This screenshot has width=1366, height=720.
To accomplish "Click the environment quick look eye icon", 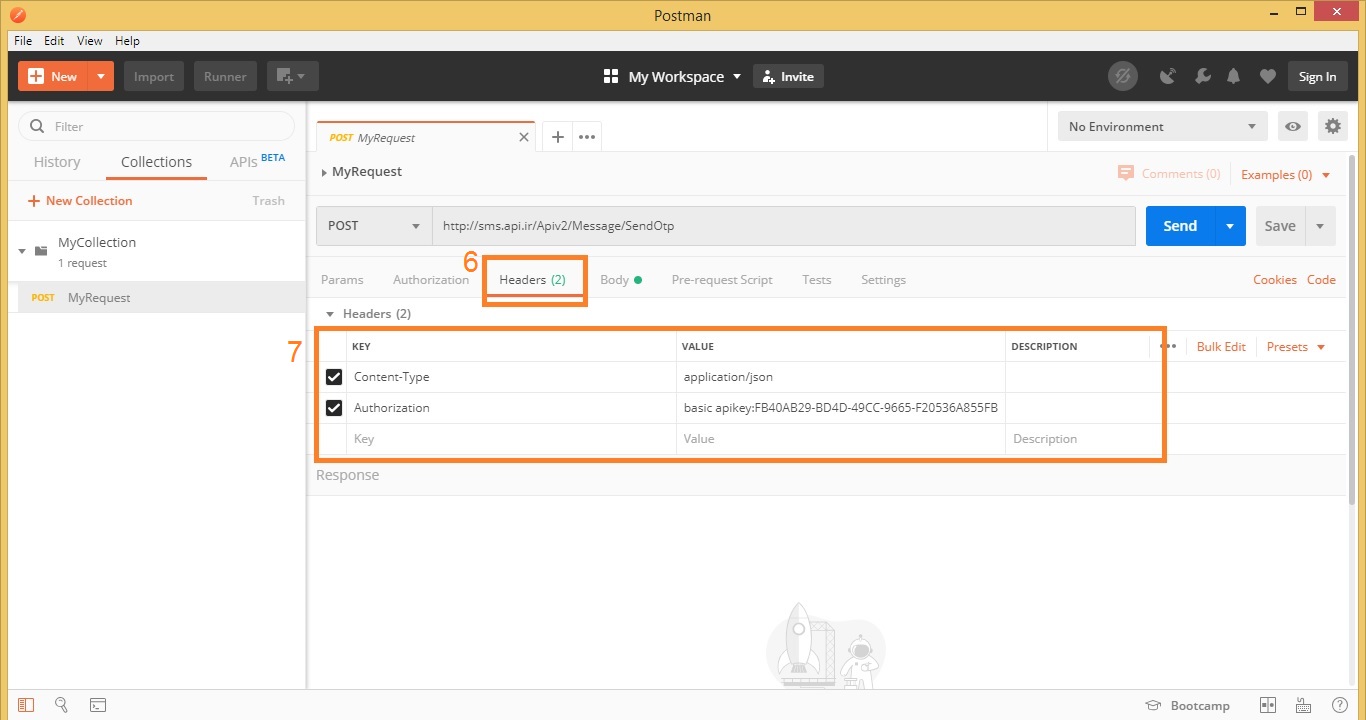I will (1294, 126).
